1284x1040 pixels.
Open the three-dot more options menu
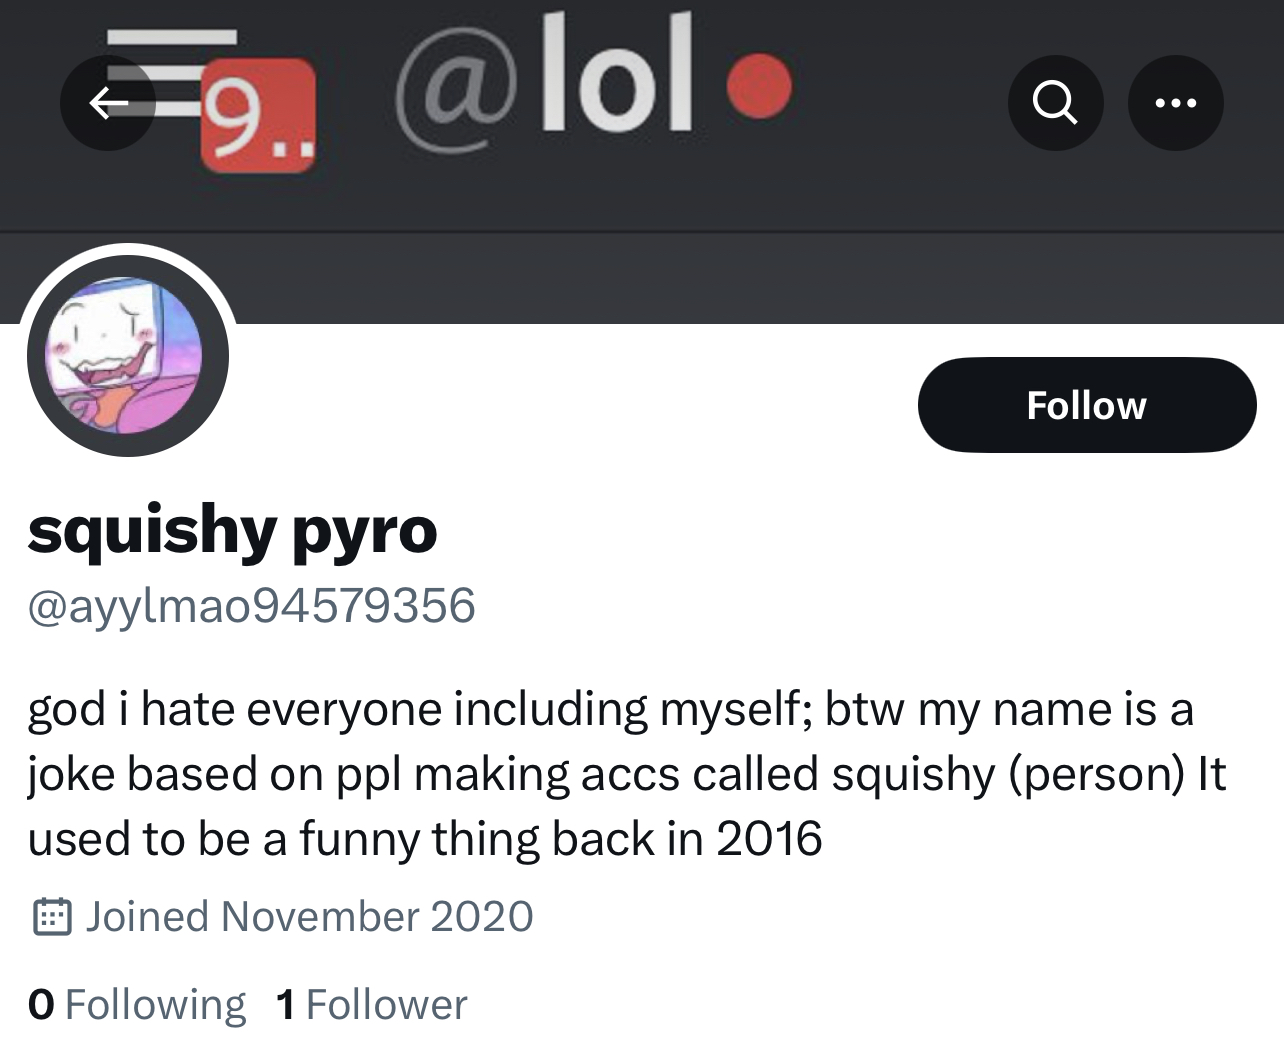[x=1175, y=103]
